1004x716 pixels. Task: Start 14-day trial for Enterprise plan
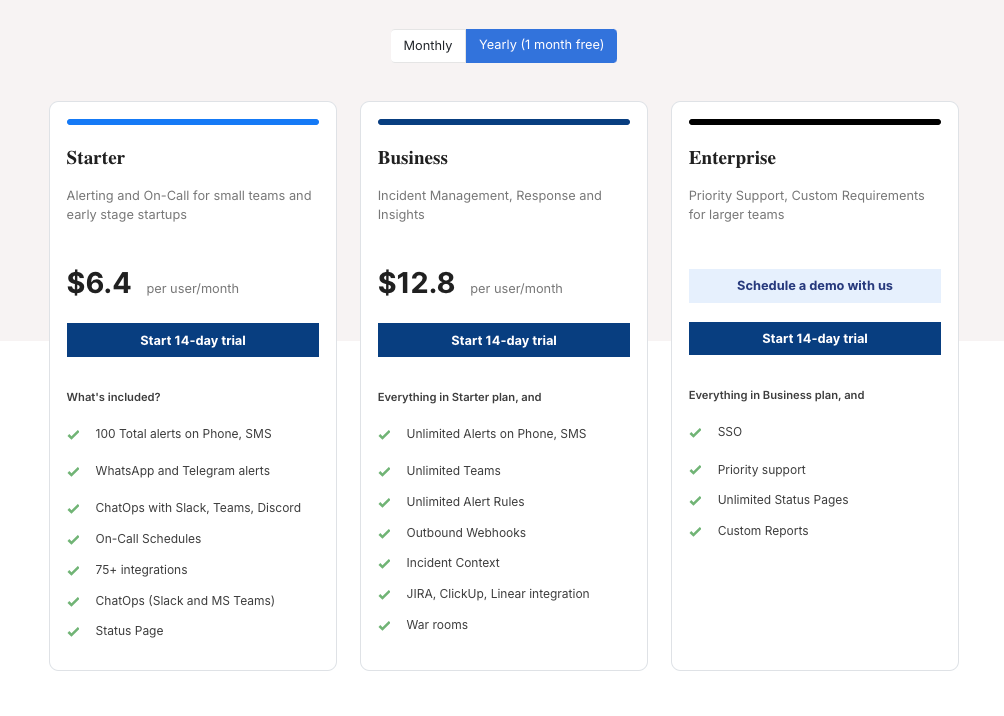[815, 338]
